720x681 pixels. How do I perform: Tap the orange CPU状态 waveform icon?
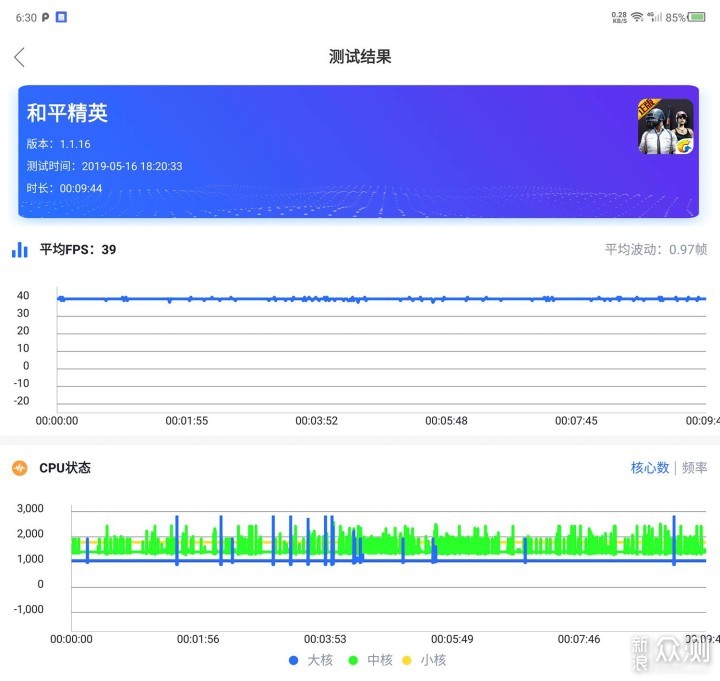tap(20, 468)
